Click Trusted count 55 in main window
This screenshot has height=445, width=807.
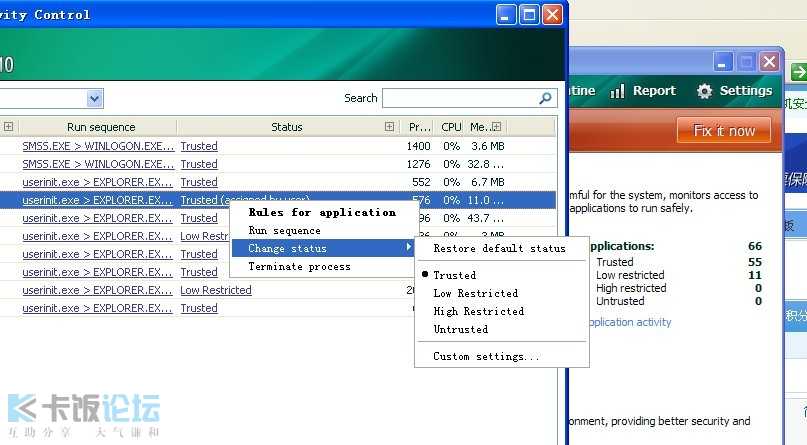tap(755, 262)
